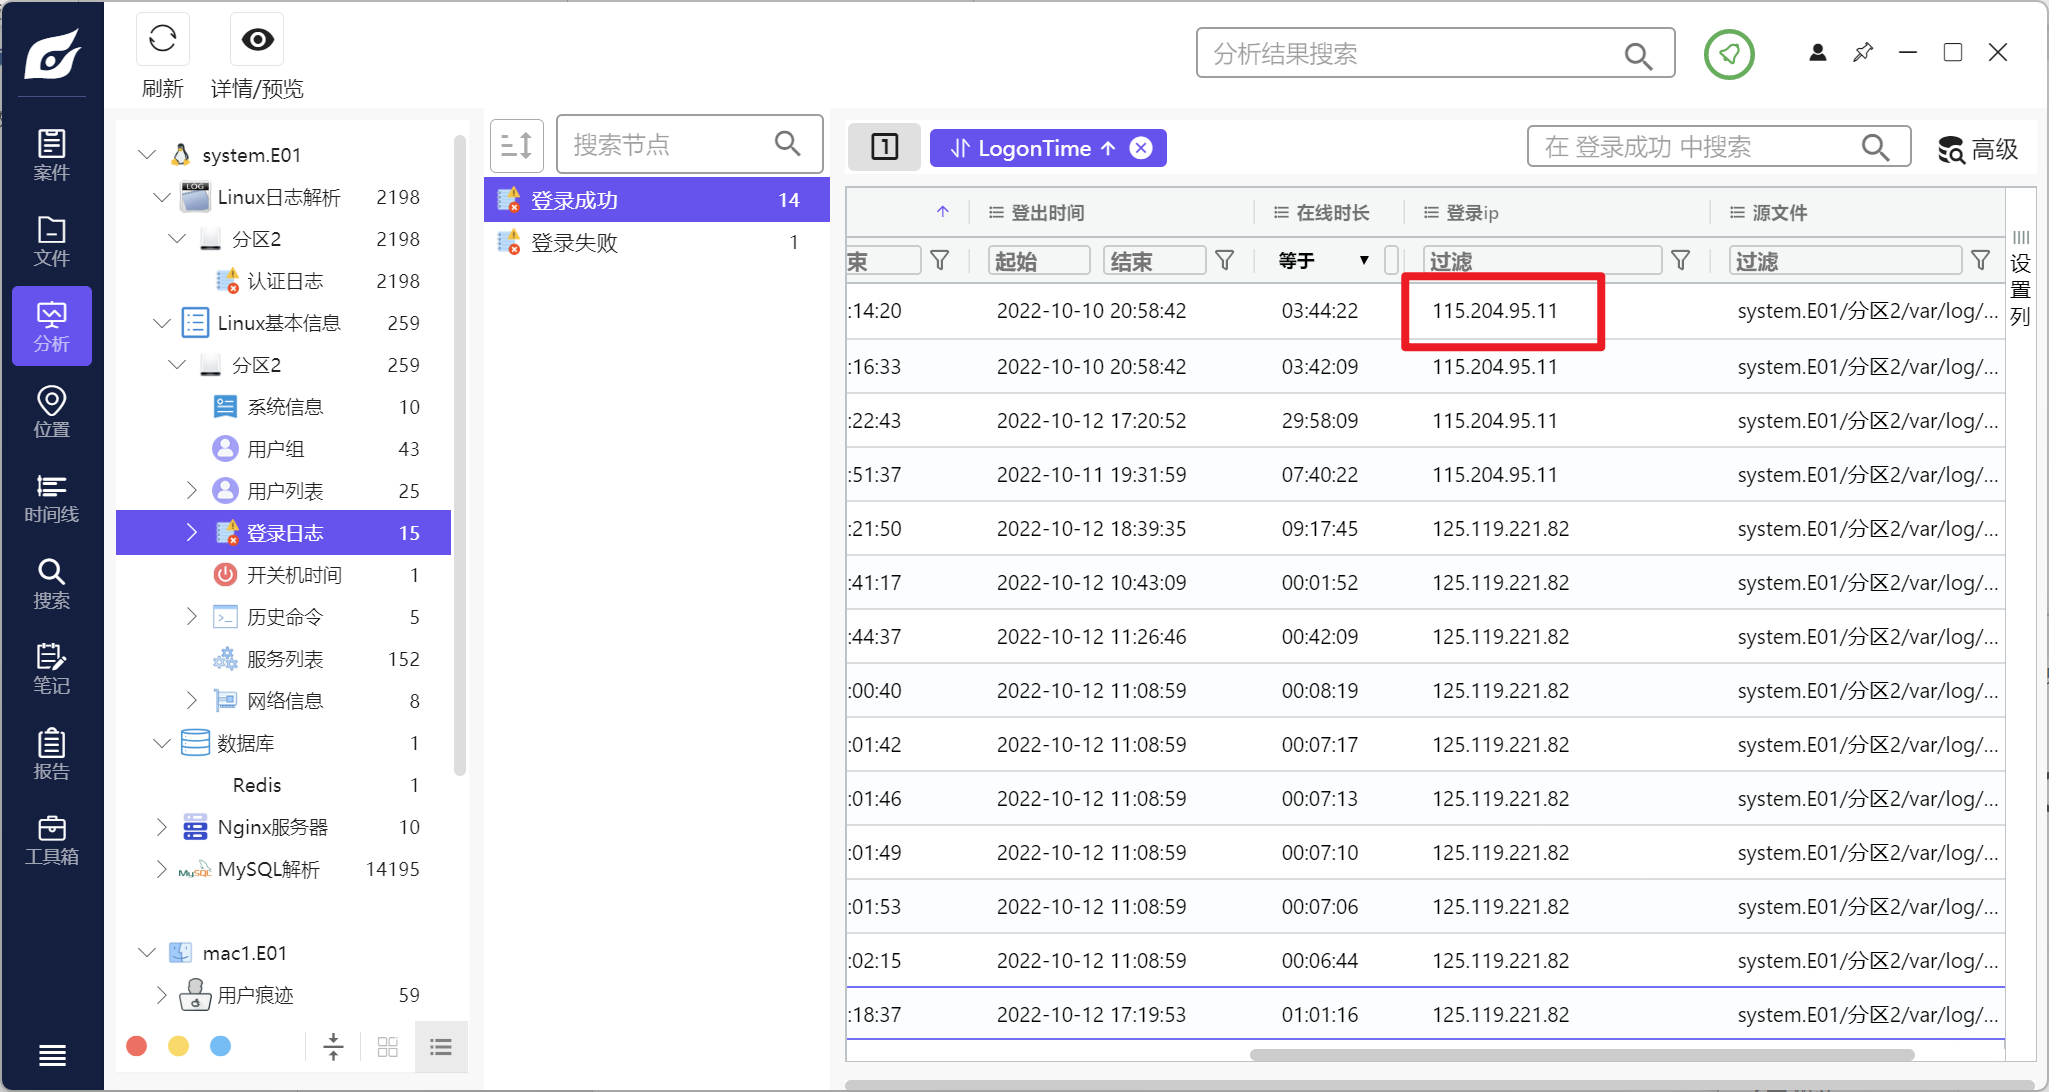2049x1092 pixels.
Task: Open the 位置 sidebar section
Action: tap(52, 412)
